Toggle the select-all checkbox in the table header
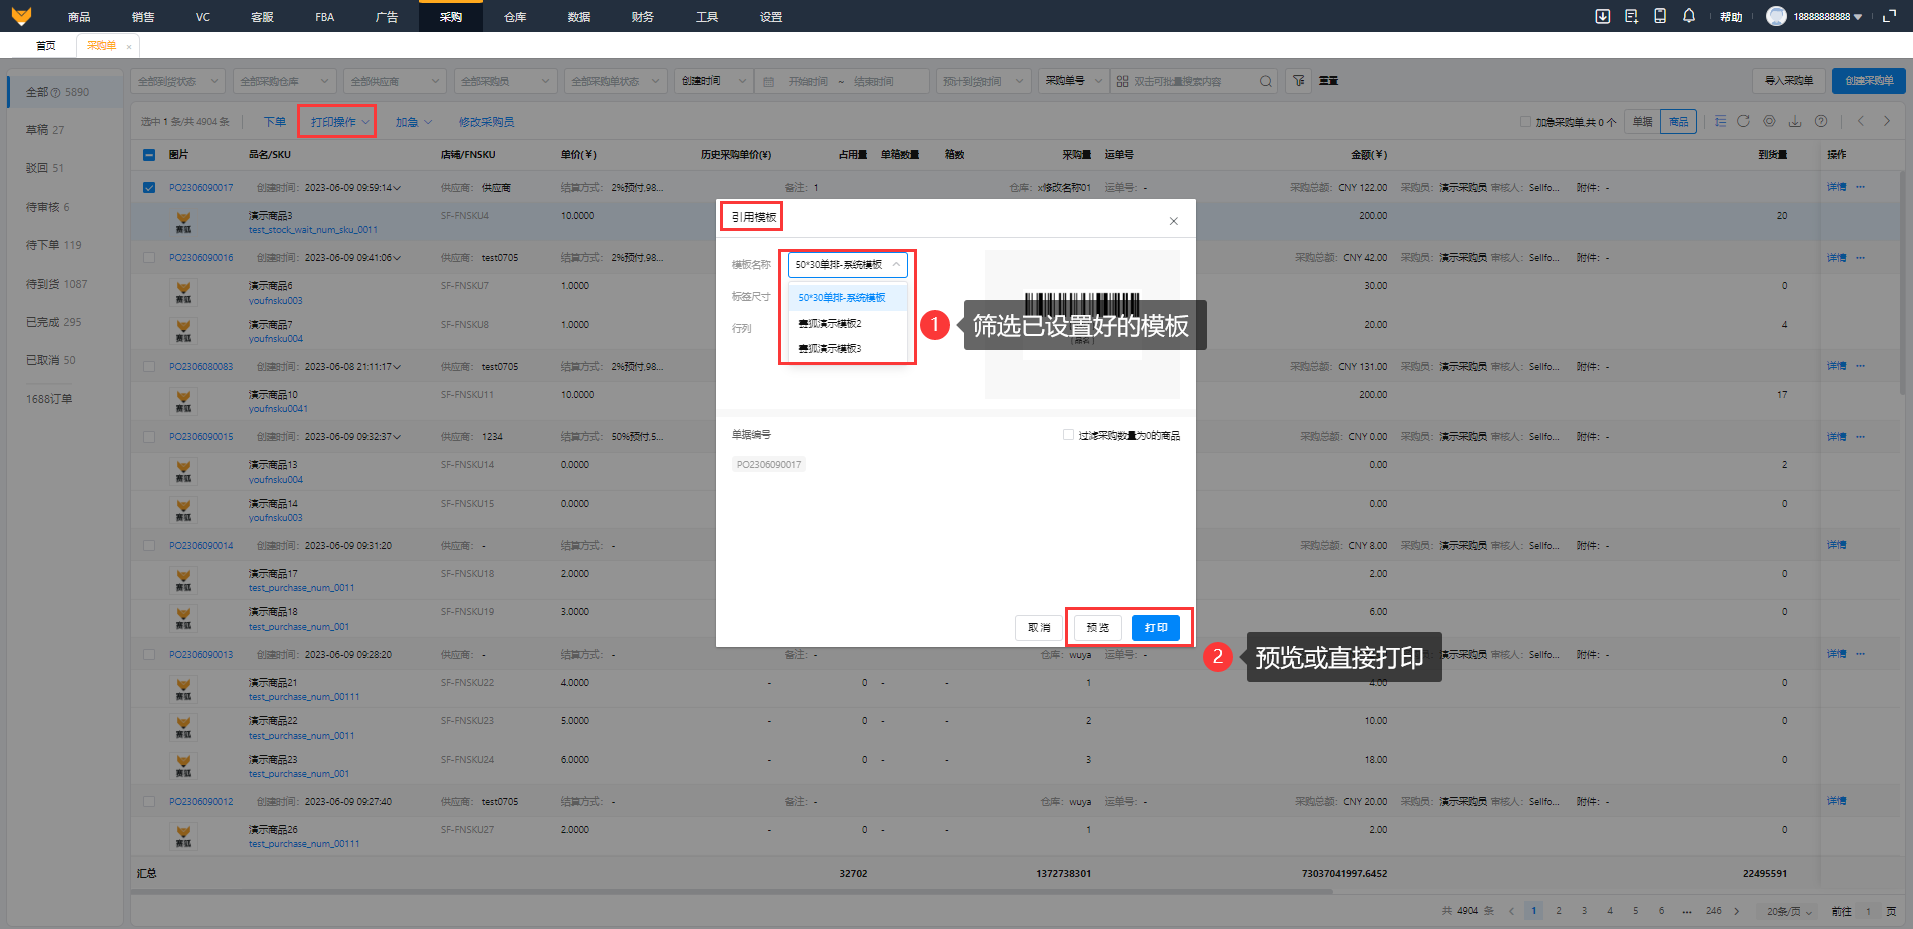The height and width of the screenshot is (929, 1913). [x=149, y=155]
